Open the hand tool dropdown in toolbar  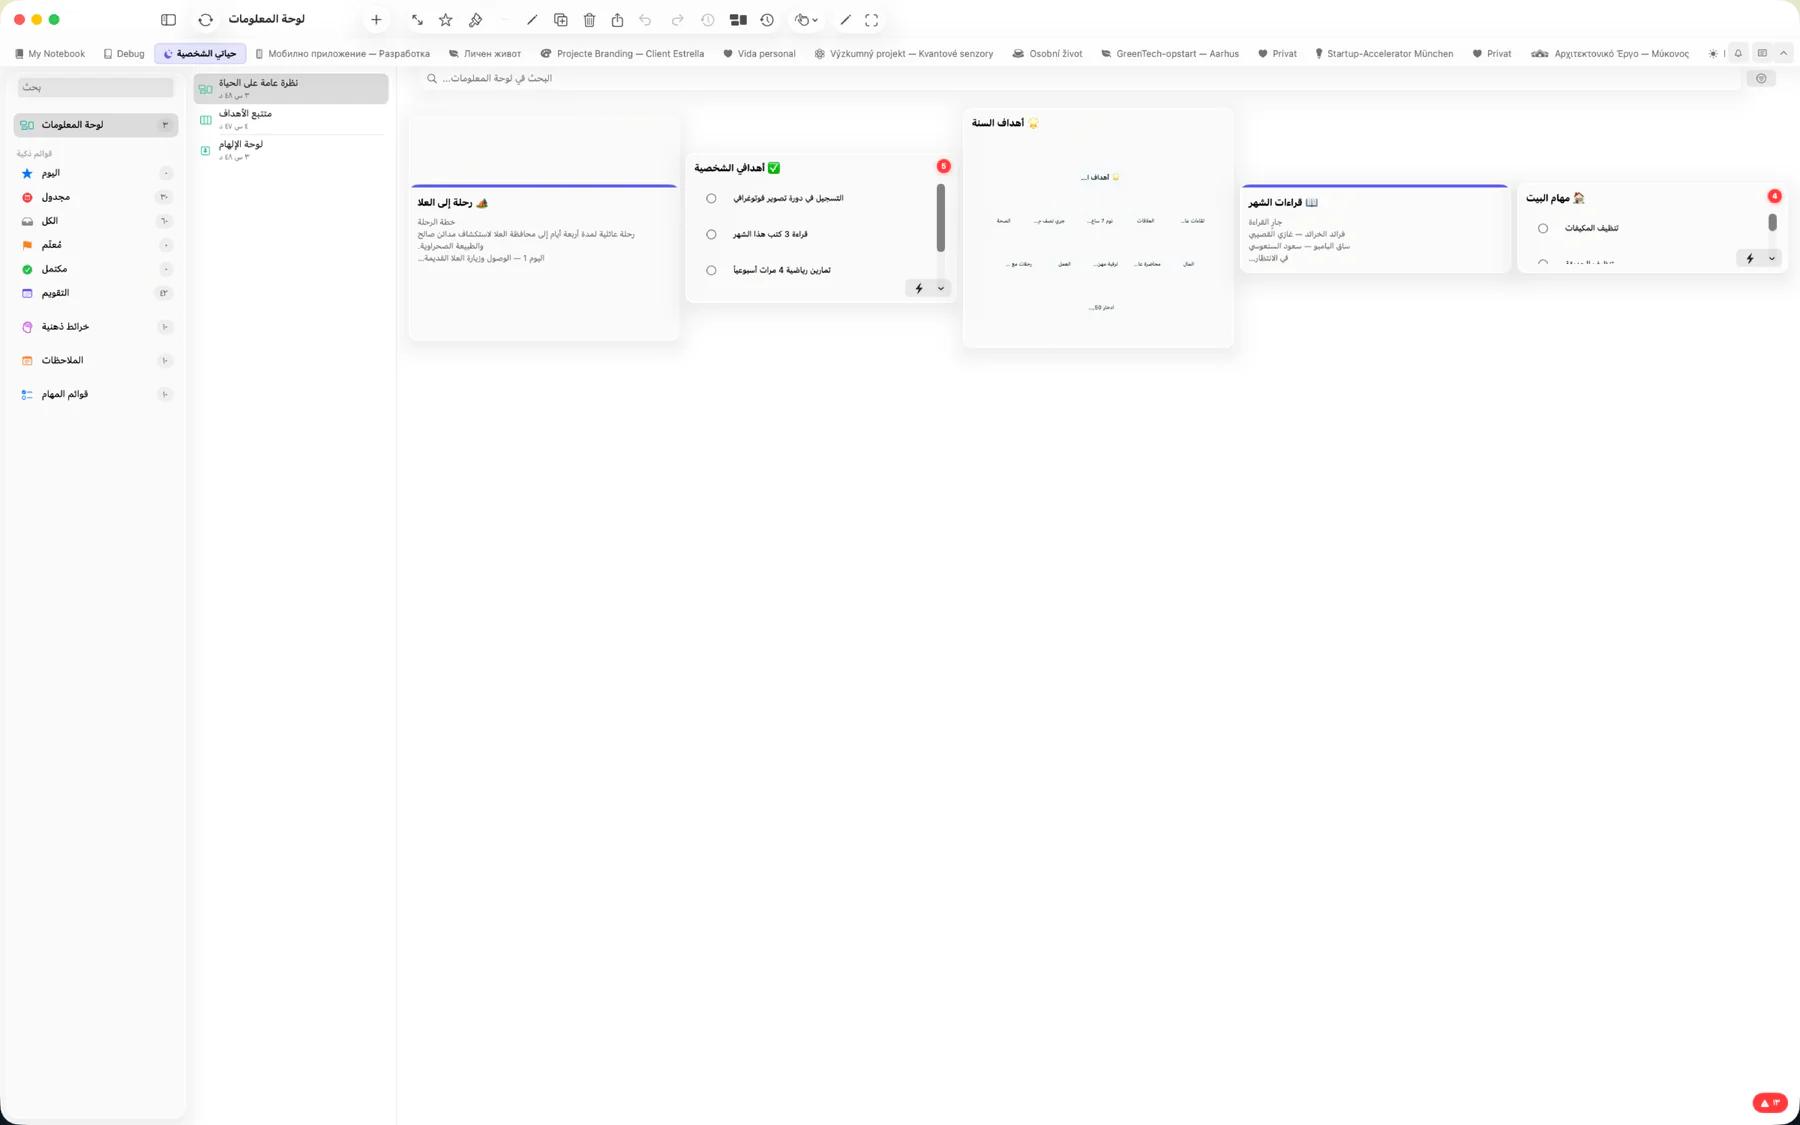click(806, 20)
